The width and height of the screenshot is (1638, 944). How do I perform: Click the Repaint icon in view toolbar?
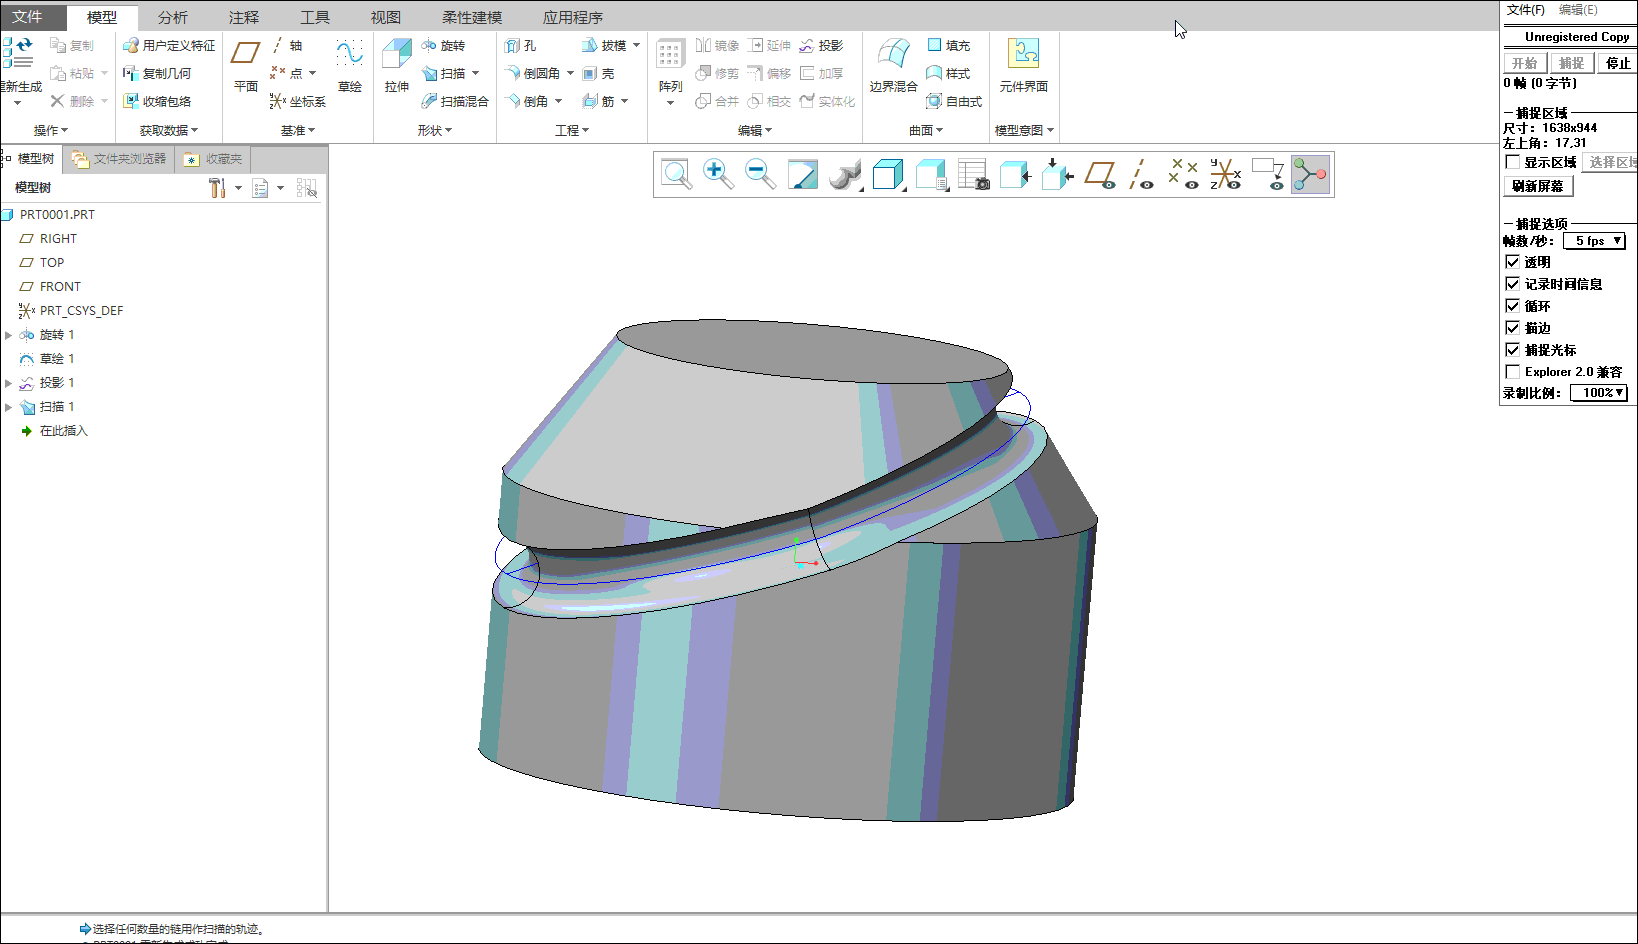pos(802,174)
